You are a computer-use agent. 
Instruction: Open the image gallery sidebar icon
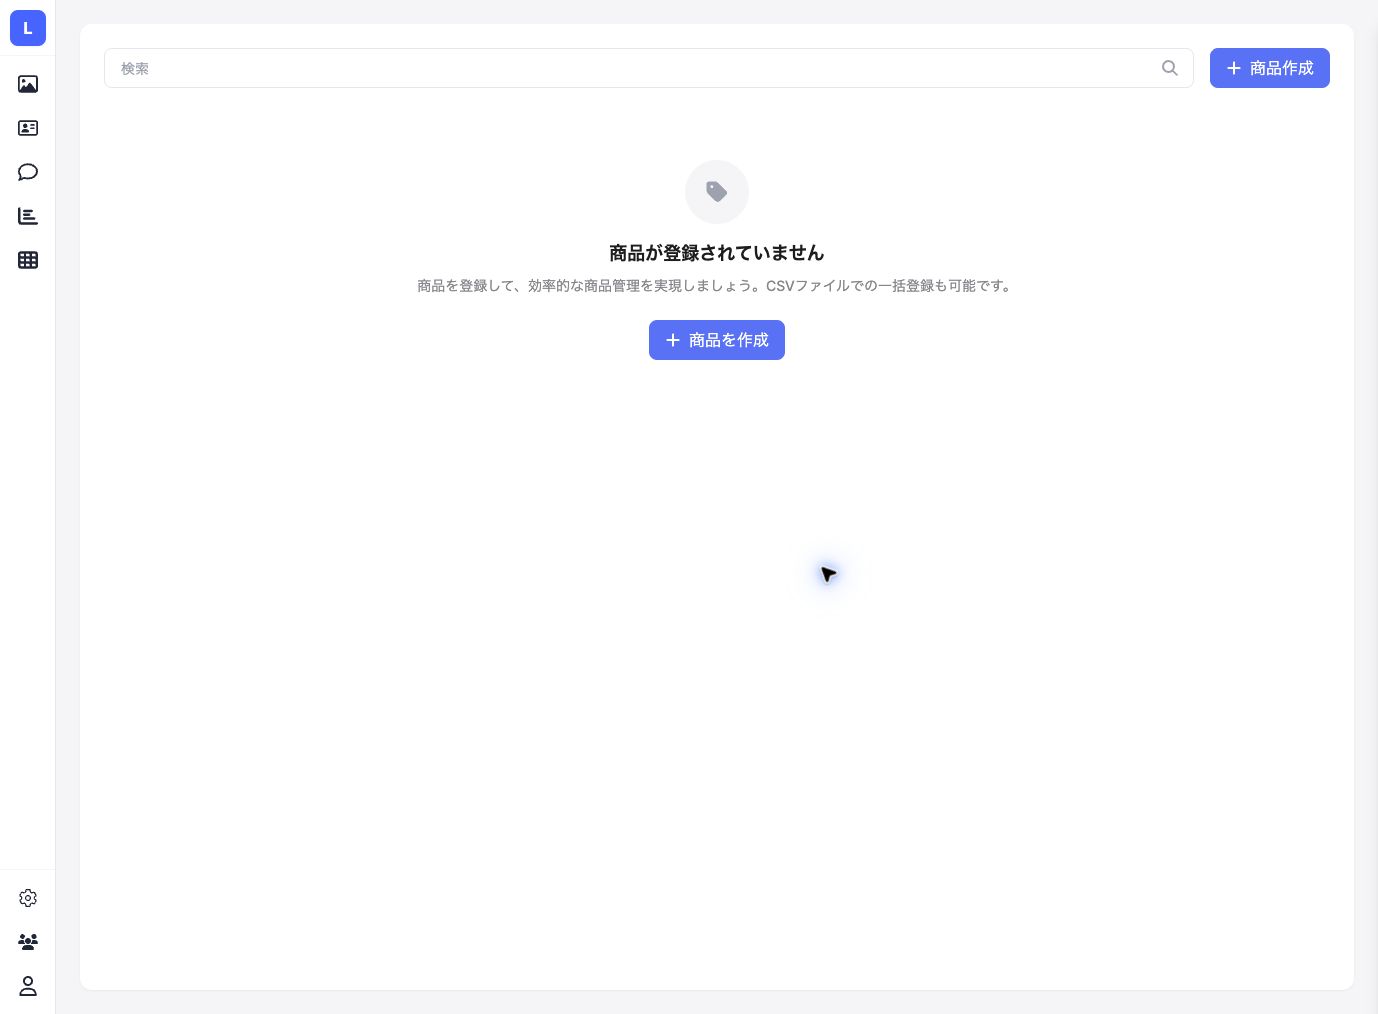pyautogui.click(x=28, y=84)
